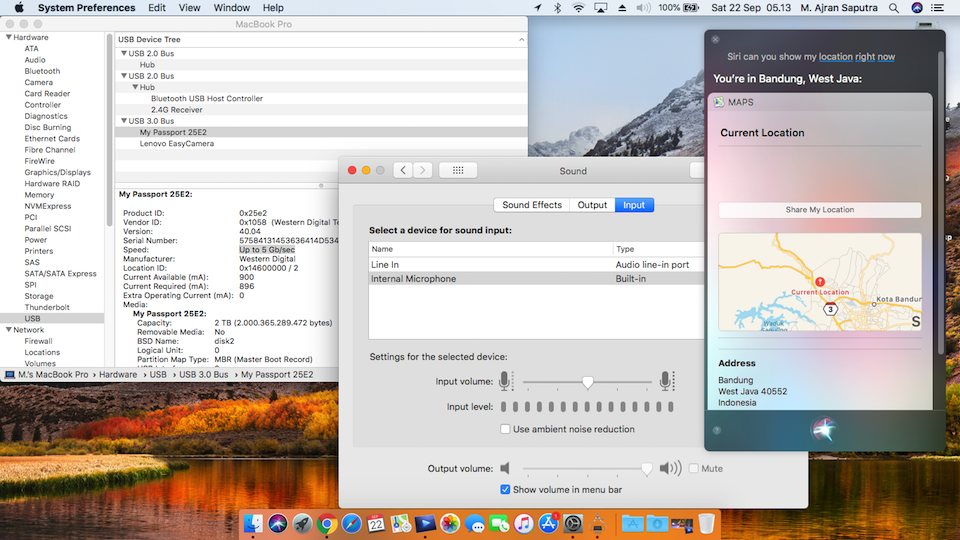Image resolution: width=960 pixels, height=540 pixels.
Task: Switch to Output tab
Action: click(592, 205)
